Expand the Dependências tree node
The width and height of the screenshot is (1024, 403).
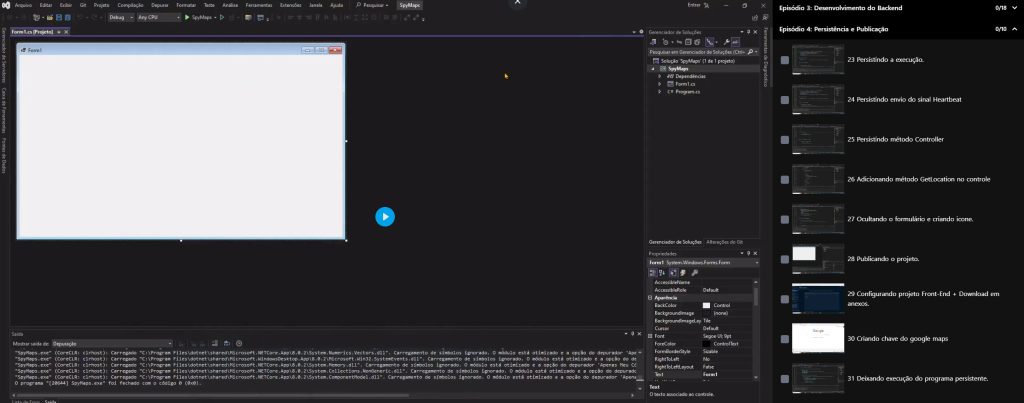660,76
